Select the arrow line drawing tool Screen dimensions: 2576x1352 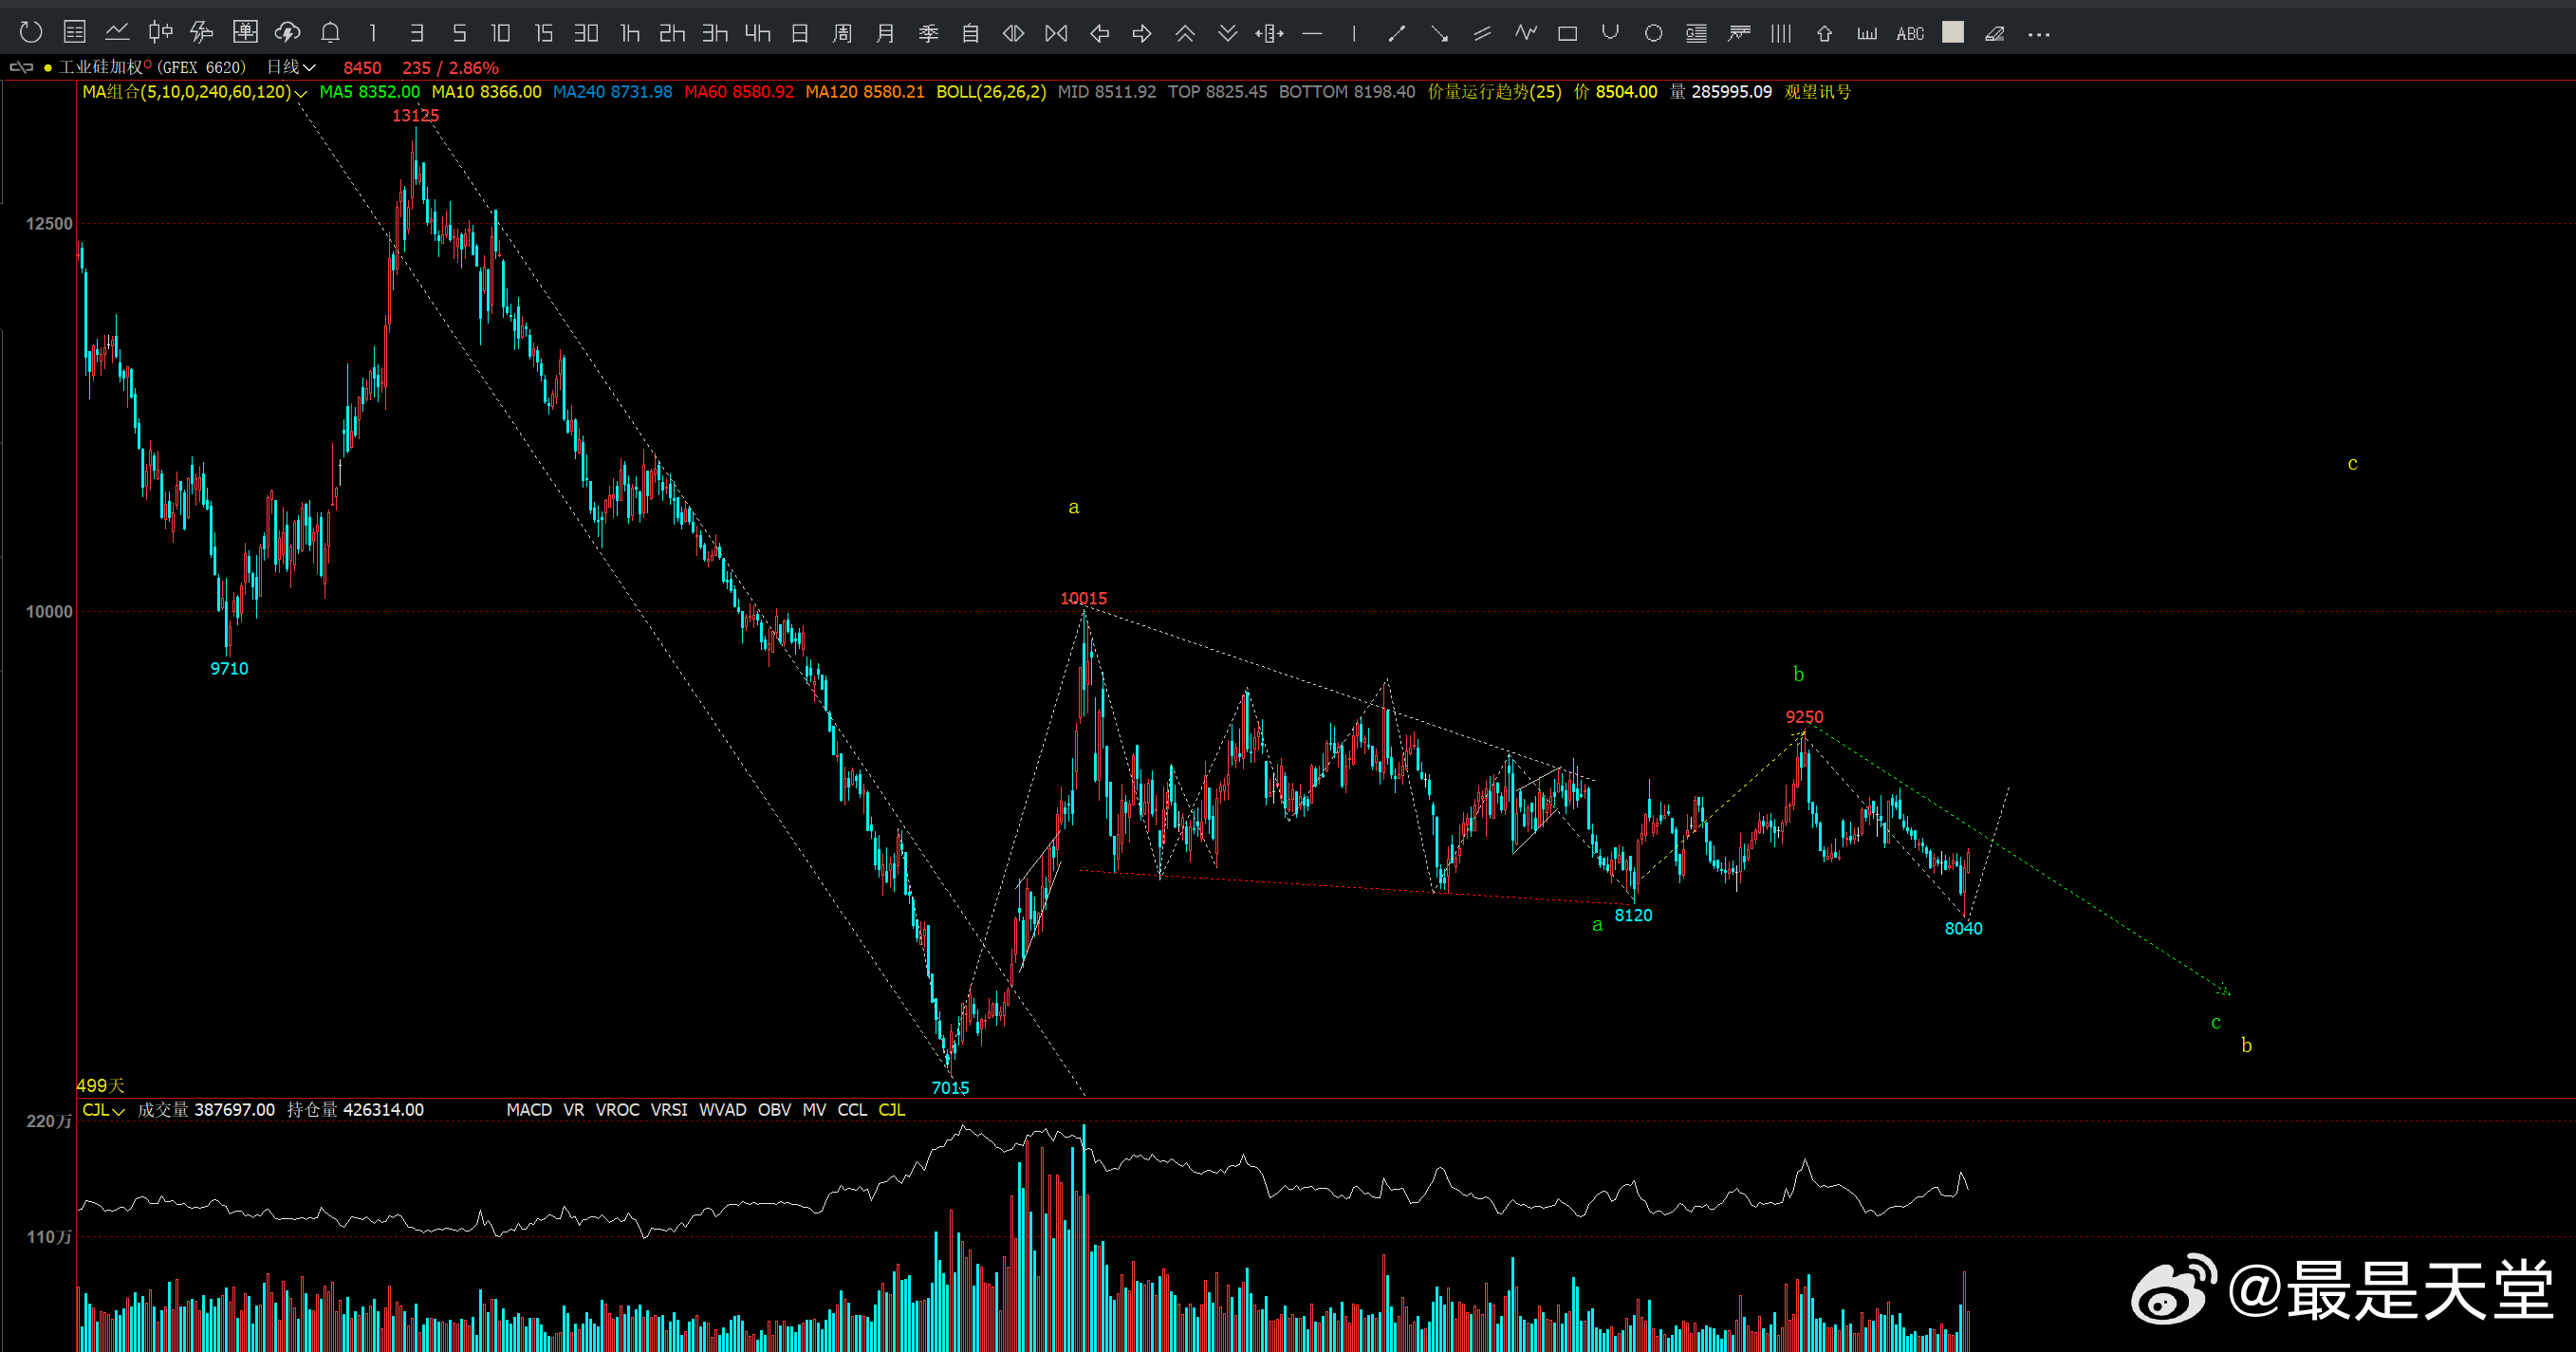[1440, 34]
